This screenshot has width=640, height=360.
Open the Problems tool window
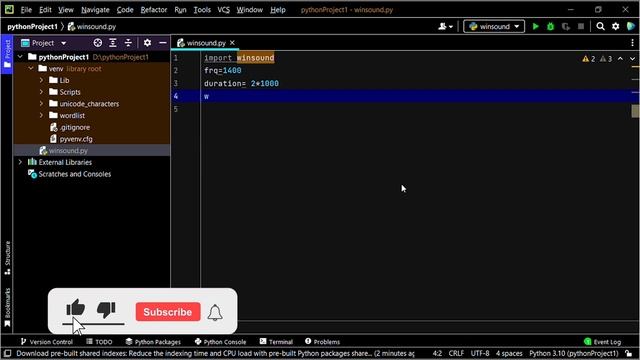pyautogui.click(x=322, y=342)
